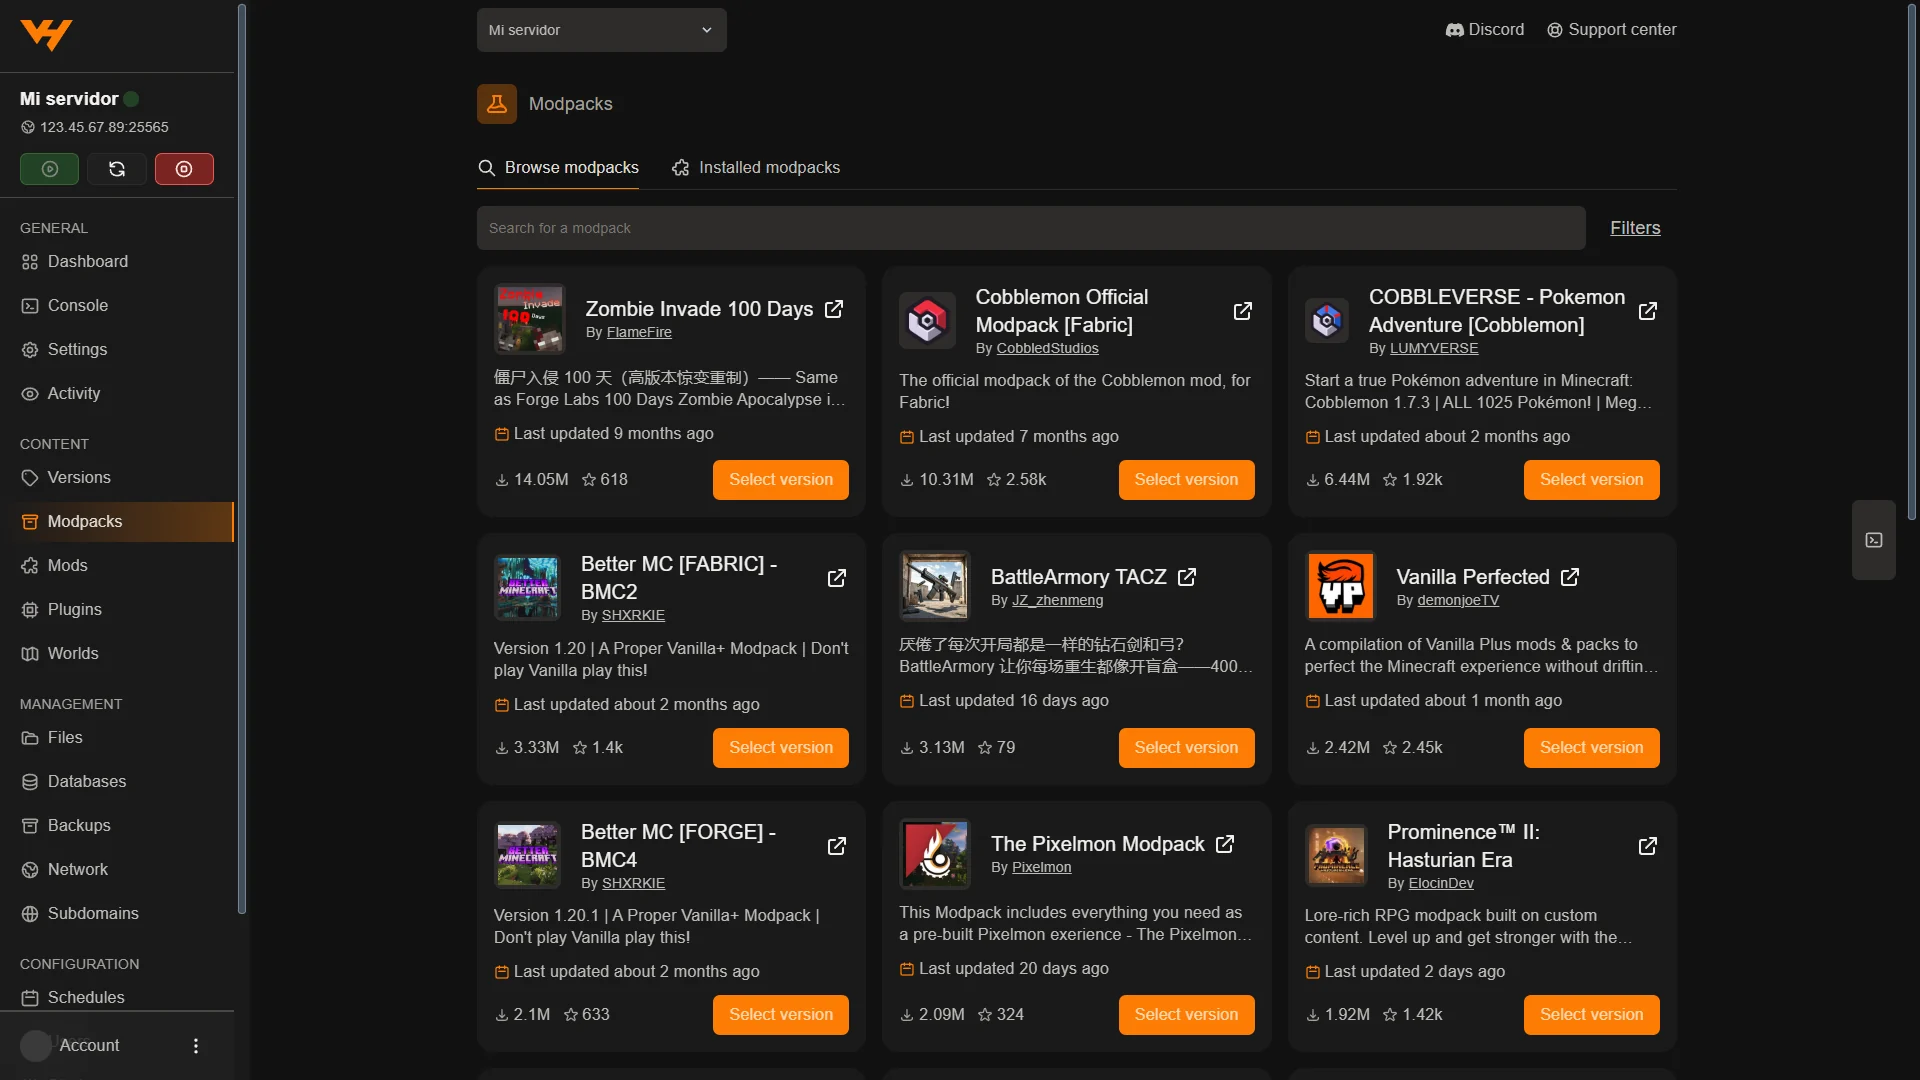This screenshot has width=1920, height=1080.
Task: Click the BattleArmory TACZ thumbnail image
Action: pos(935,586)
